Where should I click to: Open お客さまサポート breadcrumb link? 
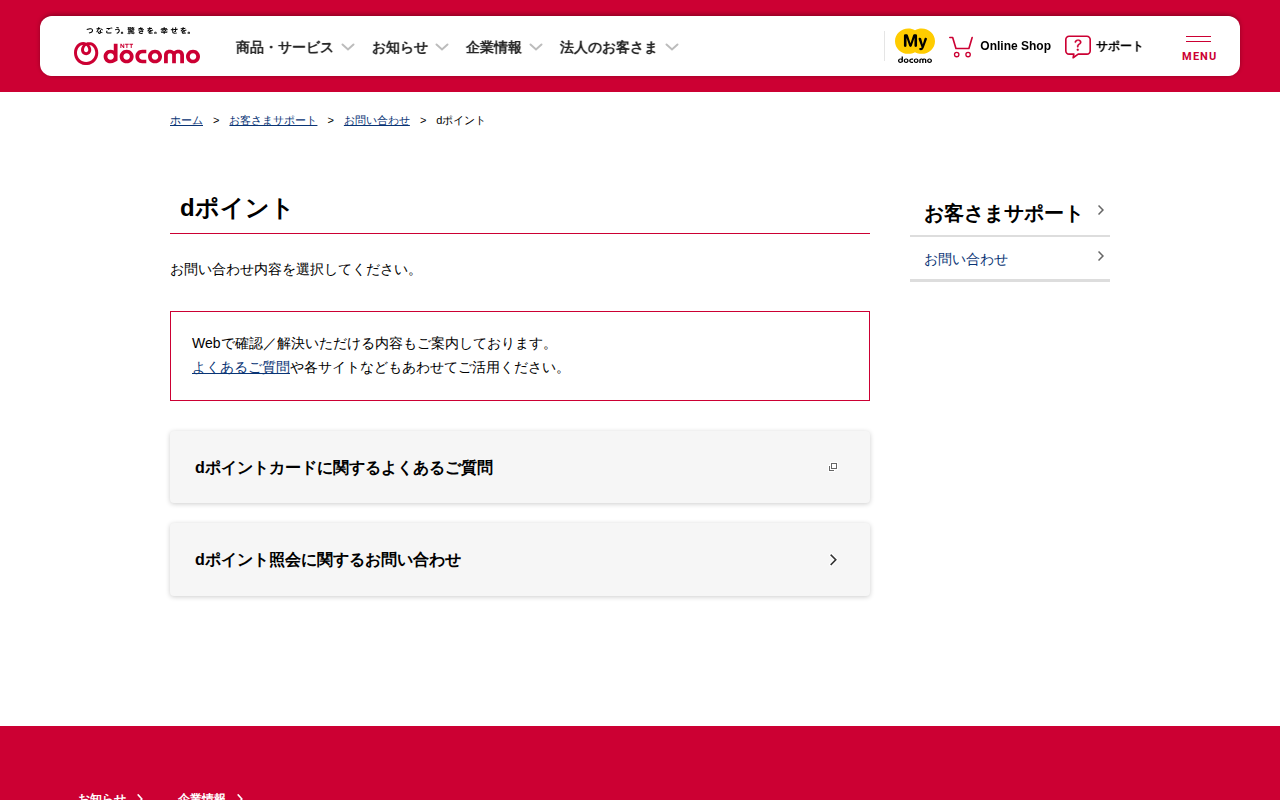click(x=273, y=120)
